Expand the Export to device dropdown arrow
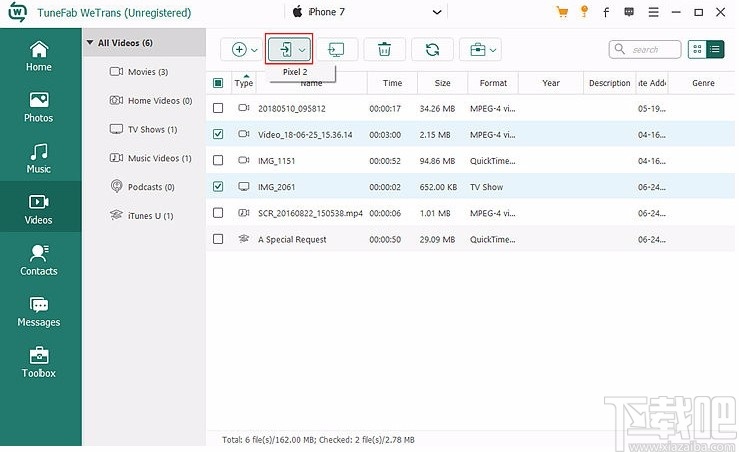 coord(302,50)
